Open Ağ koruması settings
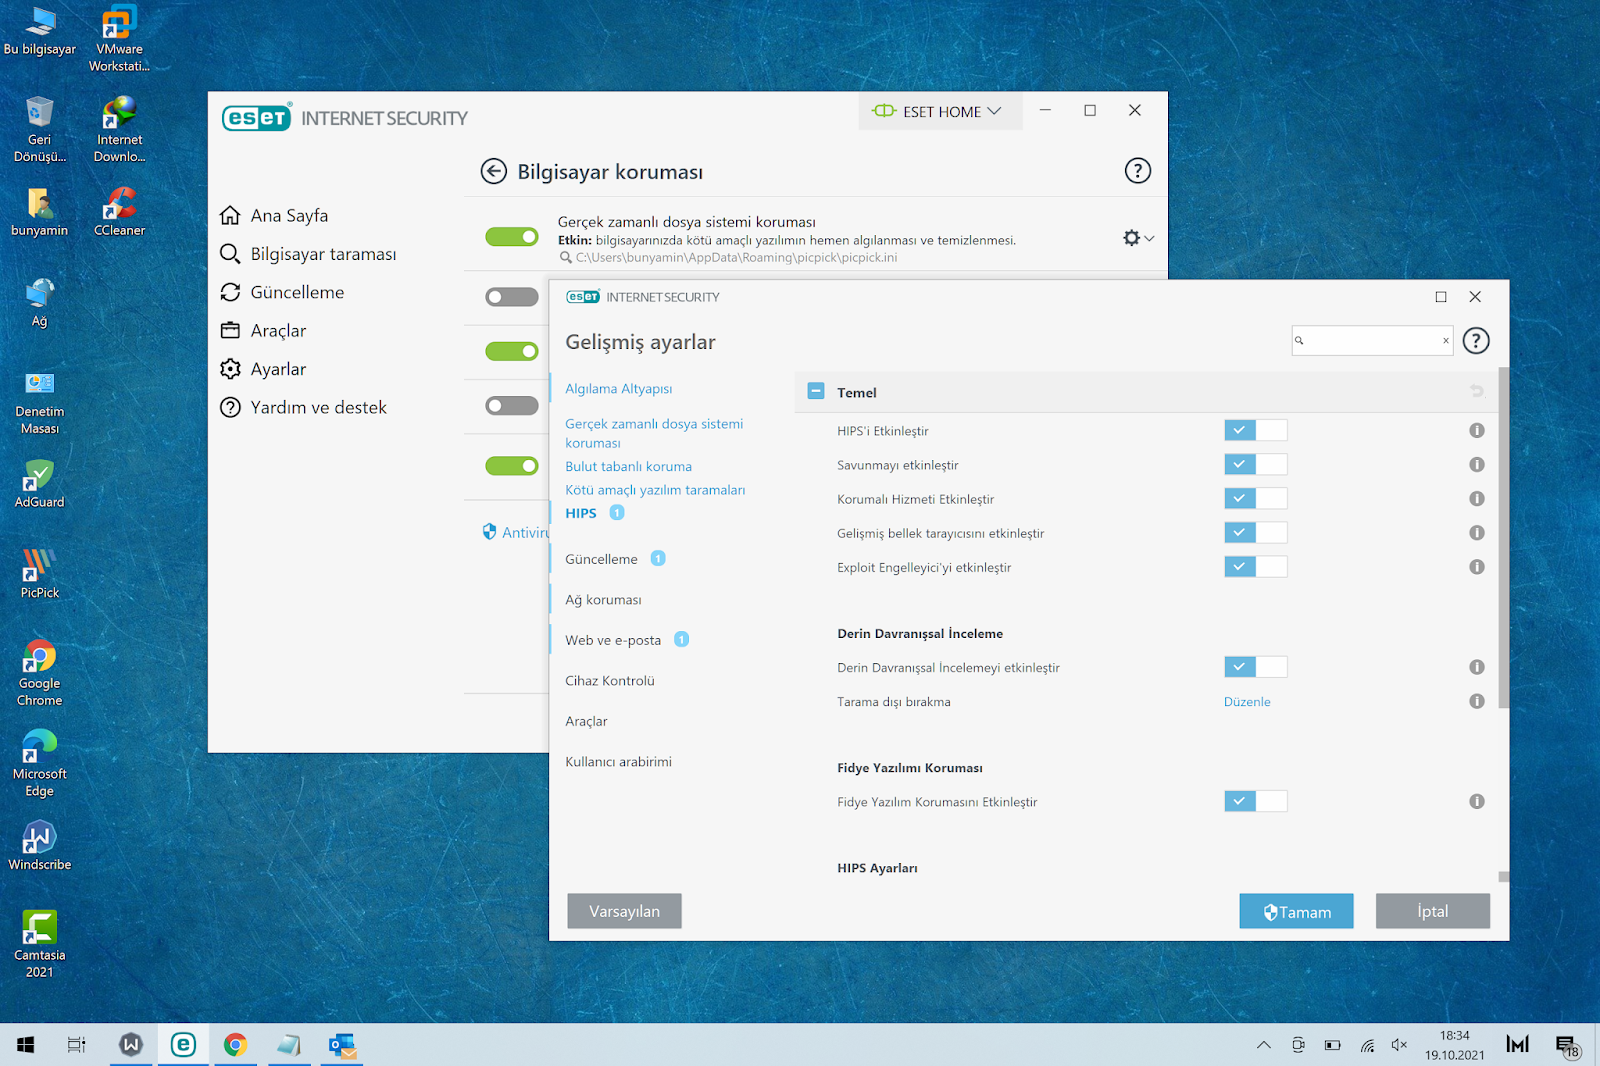Image resolution: width=1600 pixels, height=1066 pixels. tap(603, 600)
